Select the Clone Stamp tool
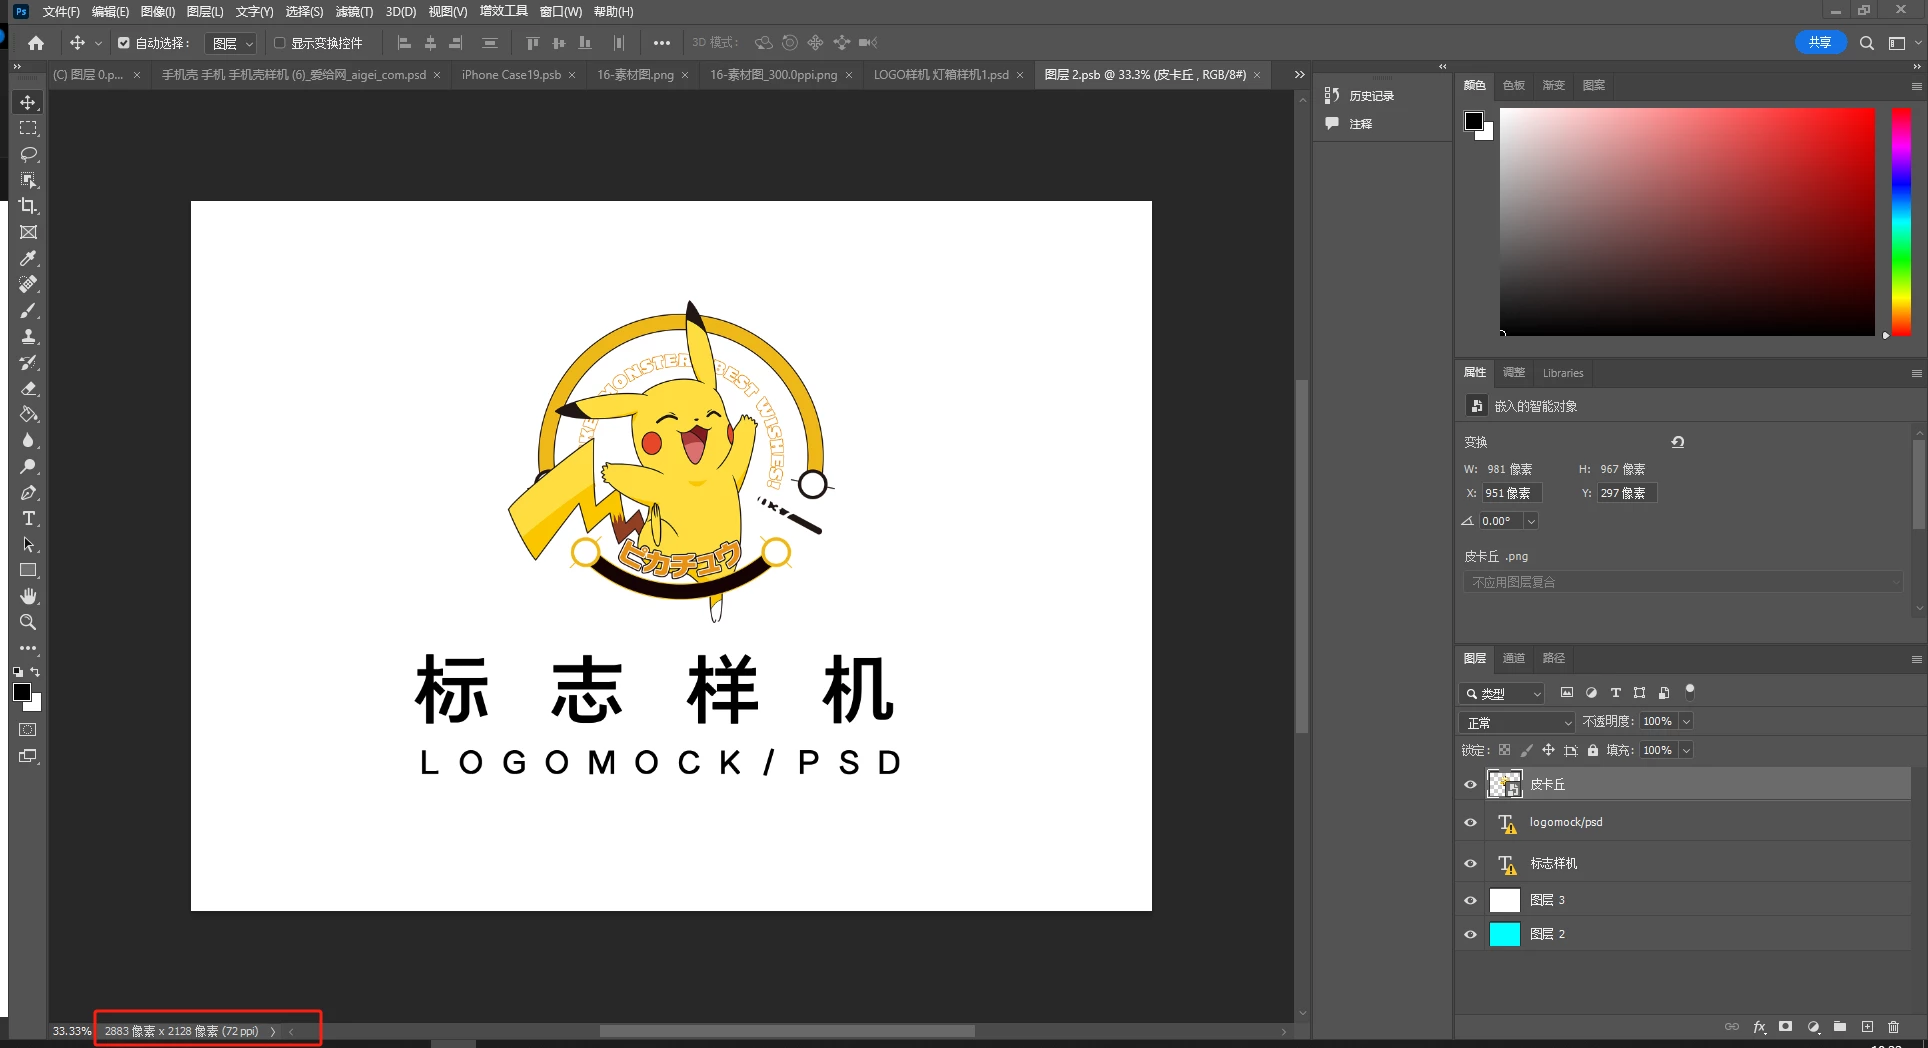This screenshot has width=1928, height=1048. point(28,336)
